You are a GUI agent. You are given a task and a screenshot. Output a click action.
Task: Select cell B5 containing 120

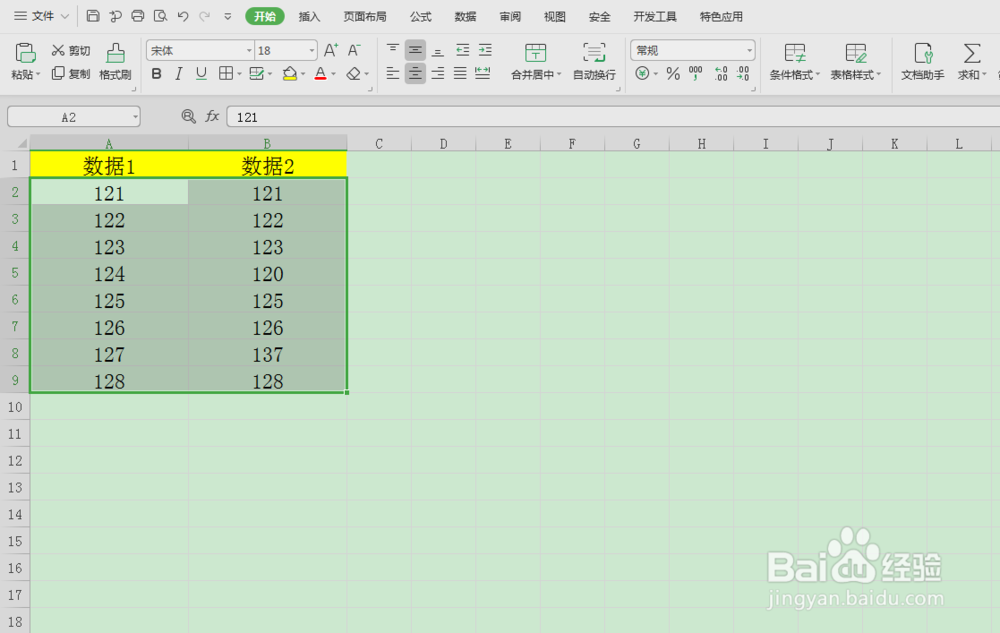[267, 273]
